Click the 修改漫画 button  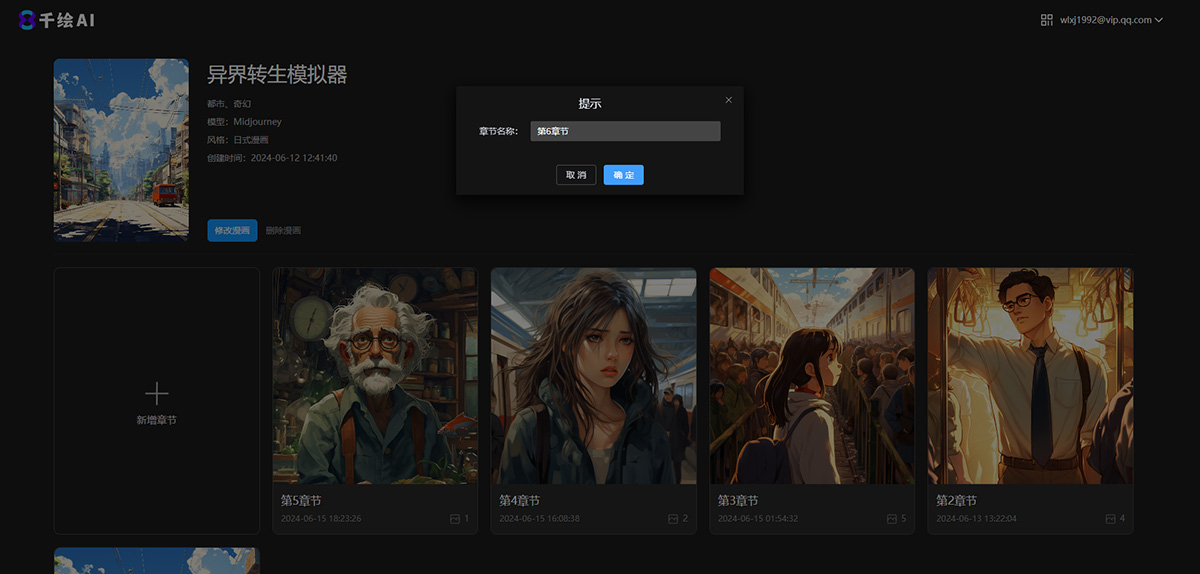pos(232,230)
